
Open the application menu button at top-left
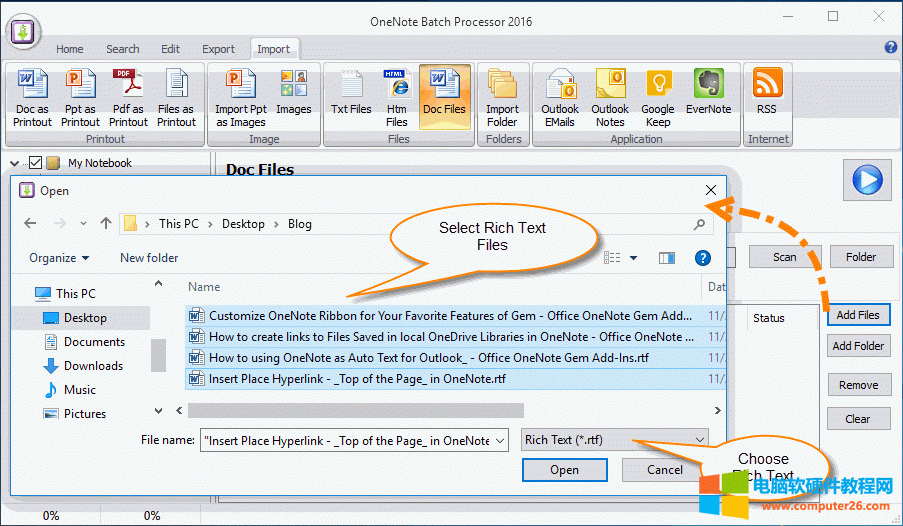(x=24, y=31)
